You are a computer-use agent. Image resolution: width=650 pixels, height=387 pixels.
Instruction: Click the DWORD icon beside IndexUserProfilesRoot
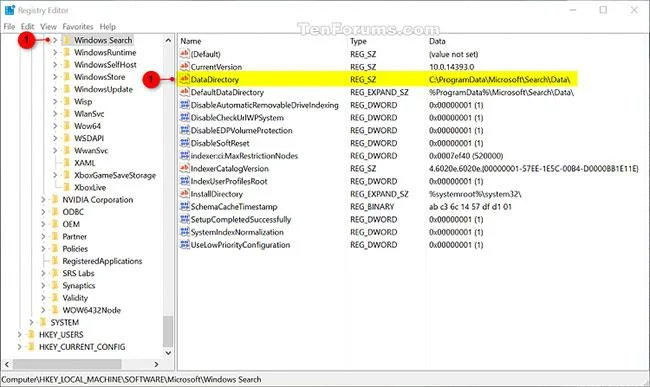point(185,181)
